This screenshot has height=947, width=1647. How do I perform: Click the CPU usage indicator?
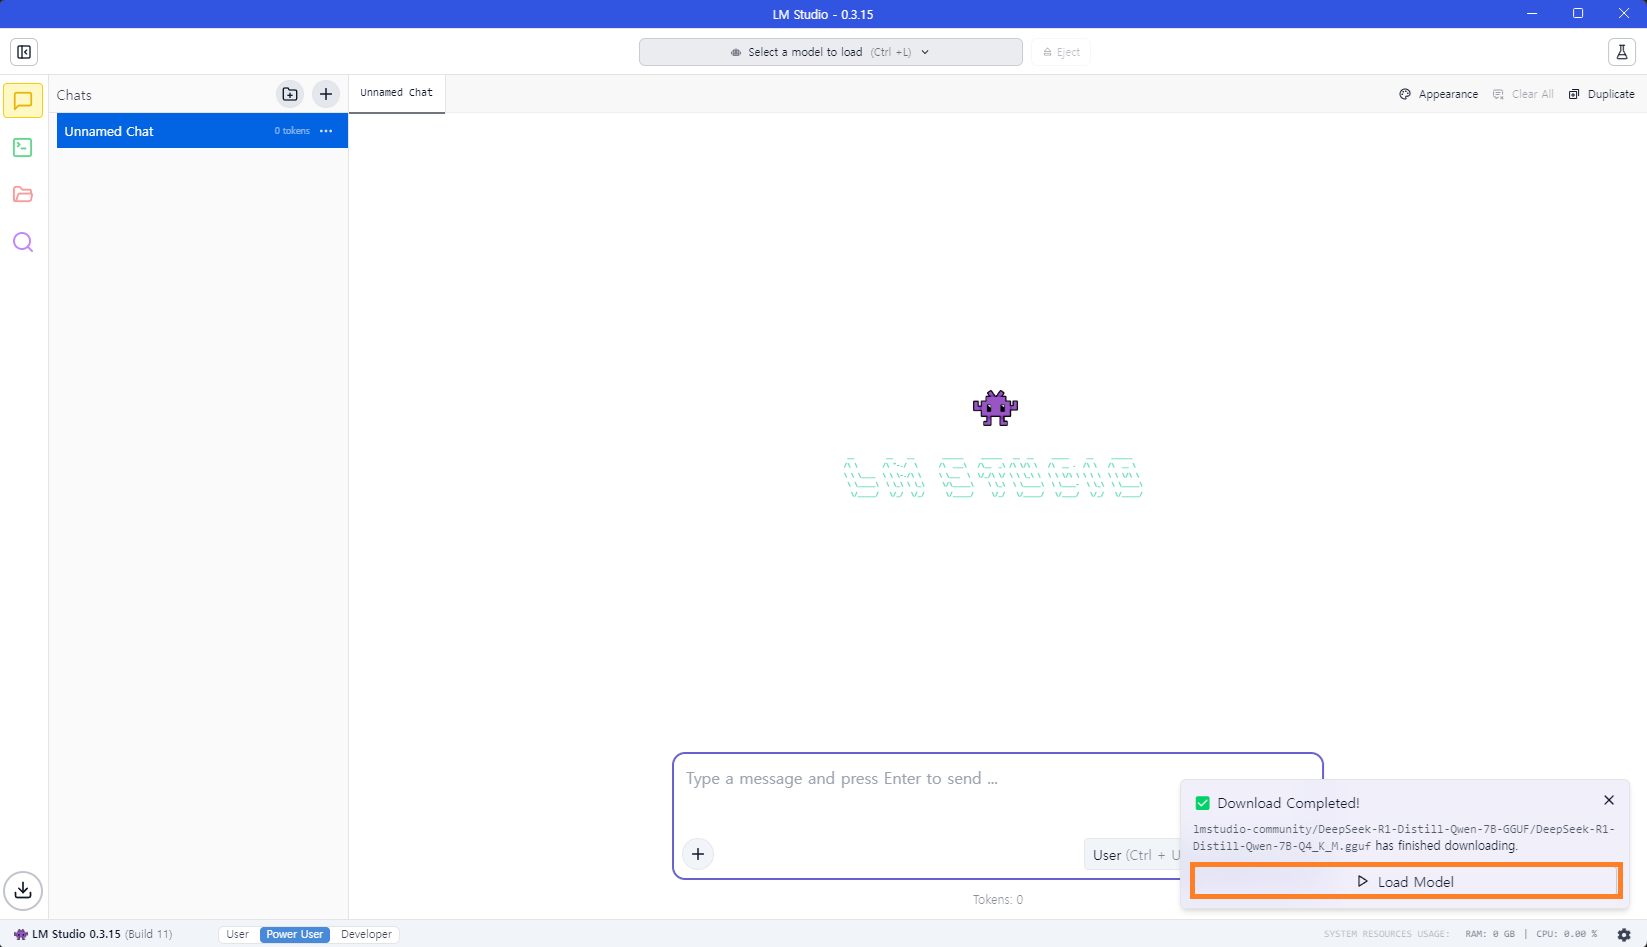tap(1566, 934)
